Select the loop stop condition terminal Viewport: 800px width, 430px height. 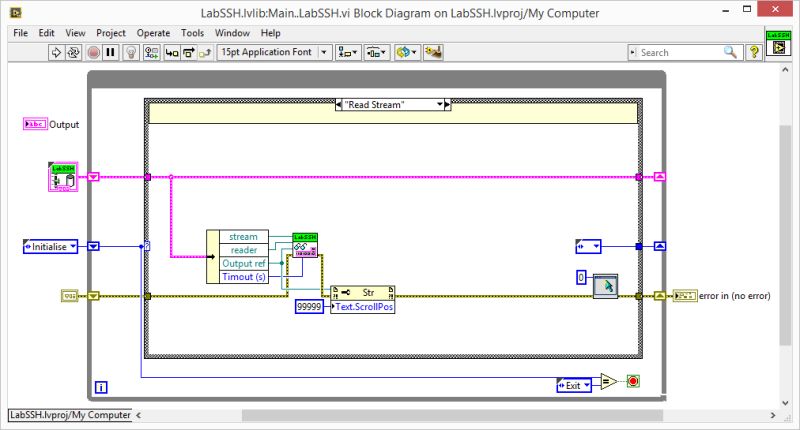click(633, 381)
